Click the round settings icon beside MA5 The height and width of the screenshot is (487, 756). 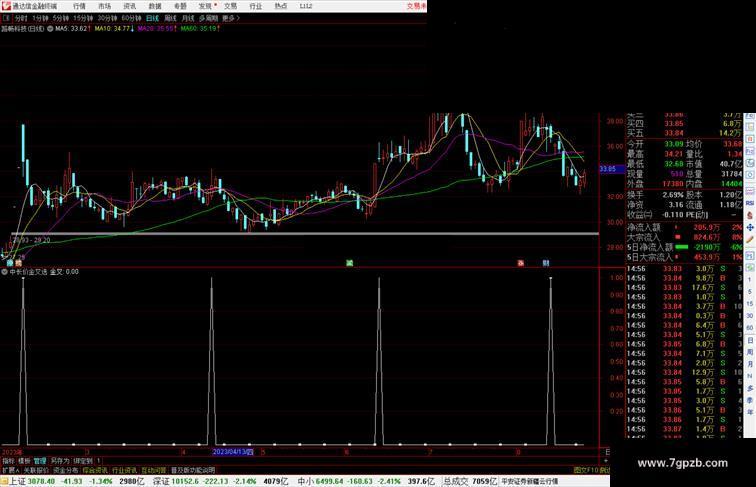click(x=50, y=29)
